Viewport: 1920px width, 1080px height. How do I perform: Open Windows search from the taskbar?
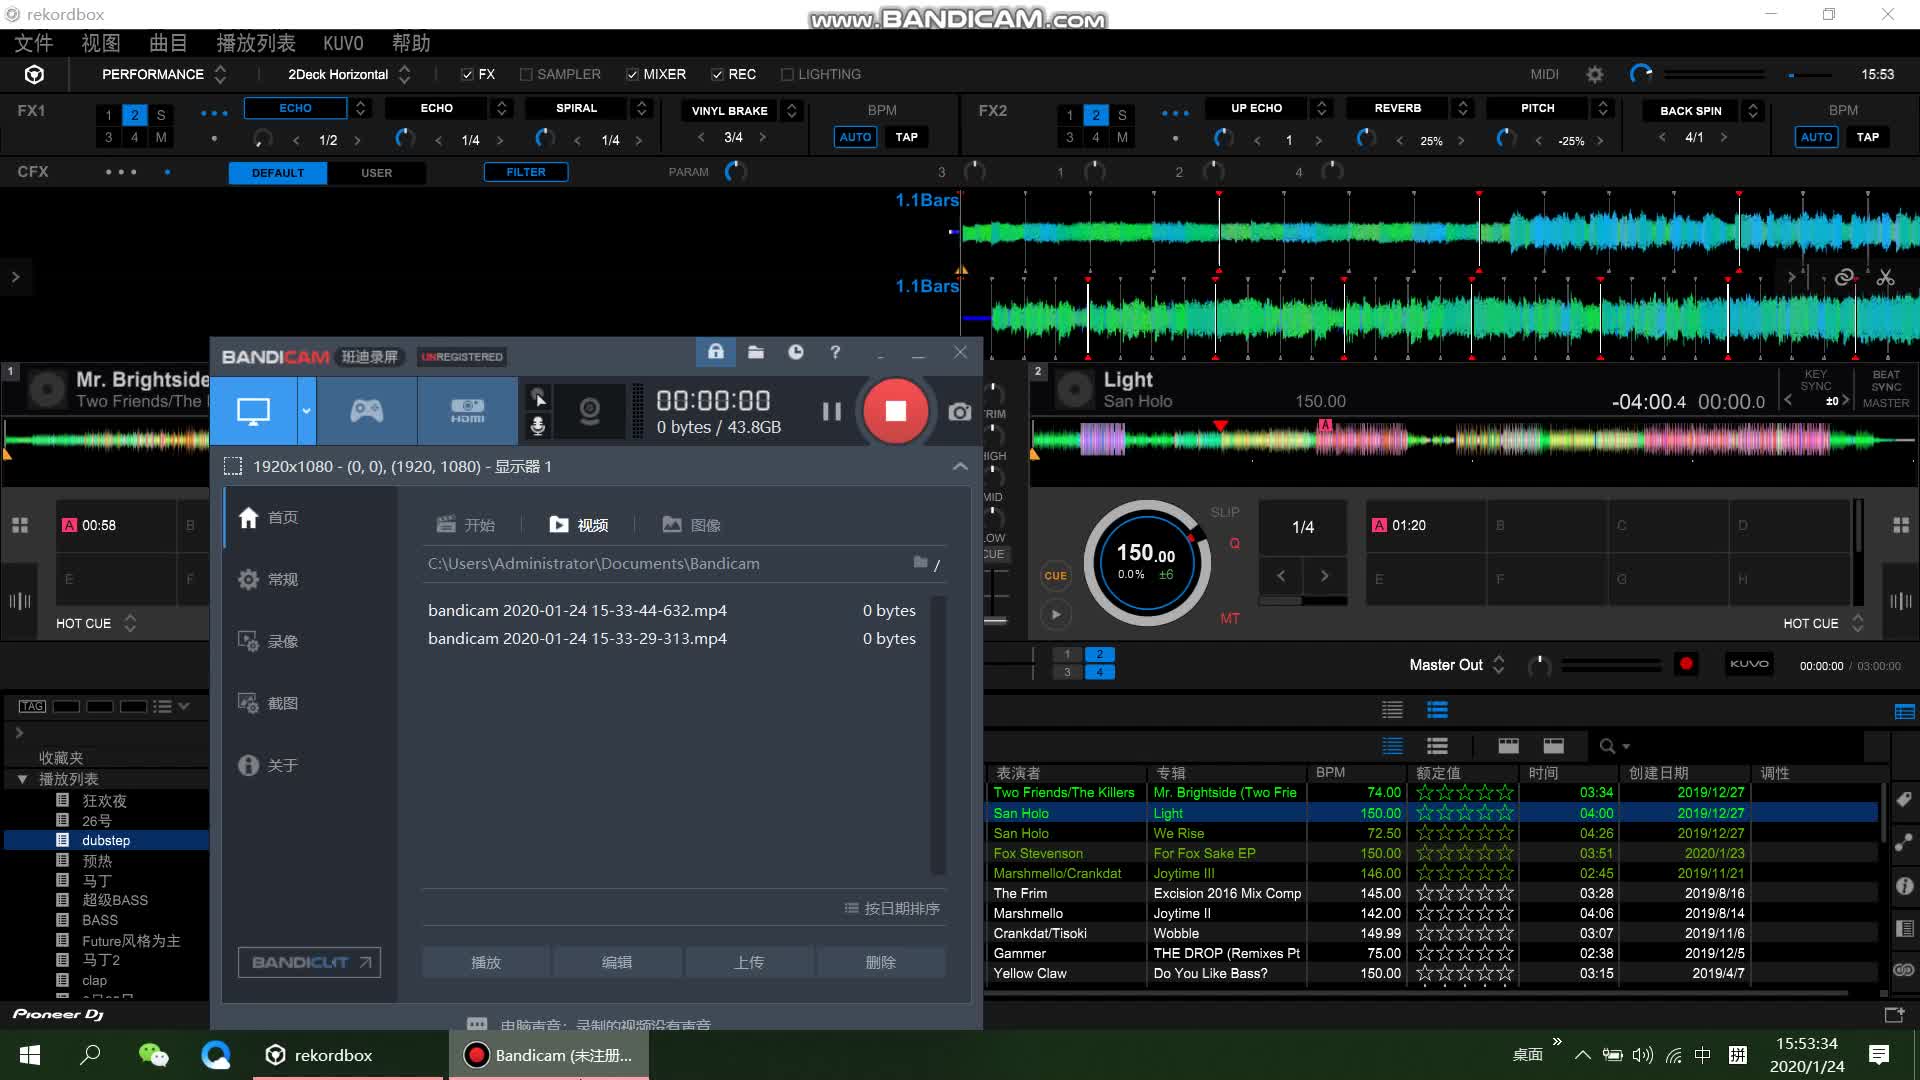click(90, 1055)
